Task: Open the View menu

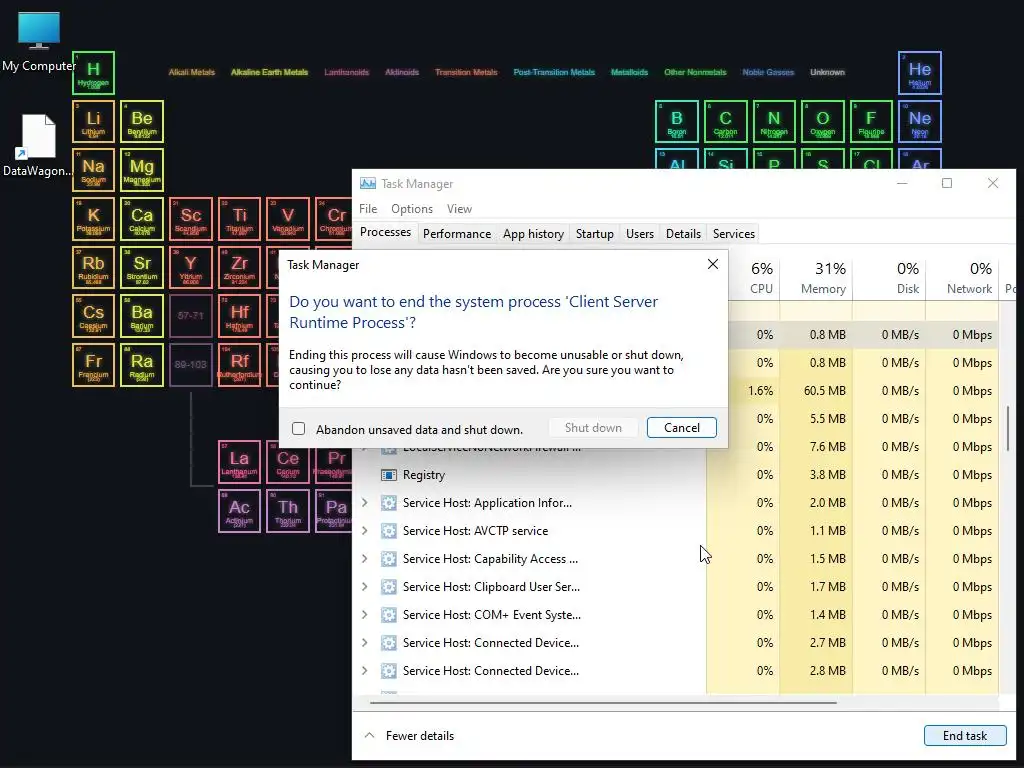Action: click(459, 209)
